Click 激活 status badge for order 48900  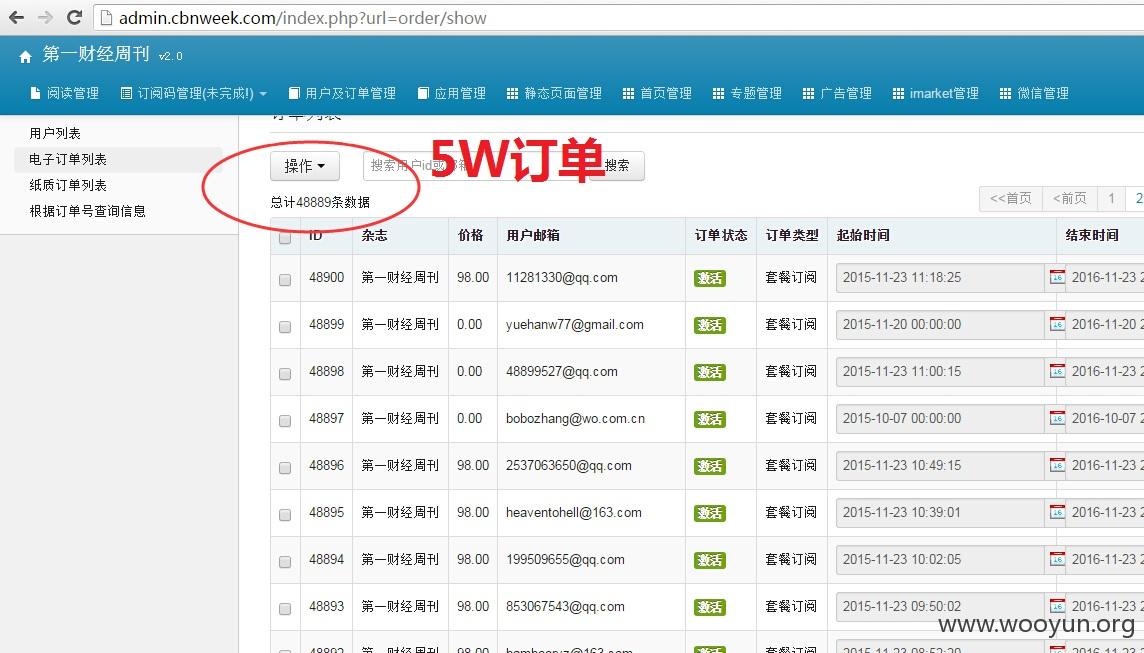(709, 278)
